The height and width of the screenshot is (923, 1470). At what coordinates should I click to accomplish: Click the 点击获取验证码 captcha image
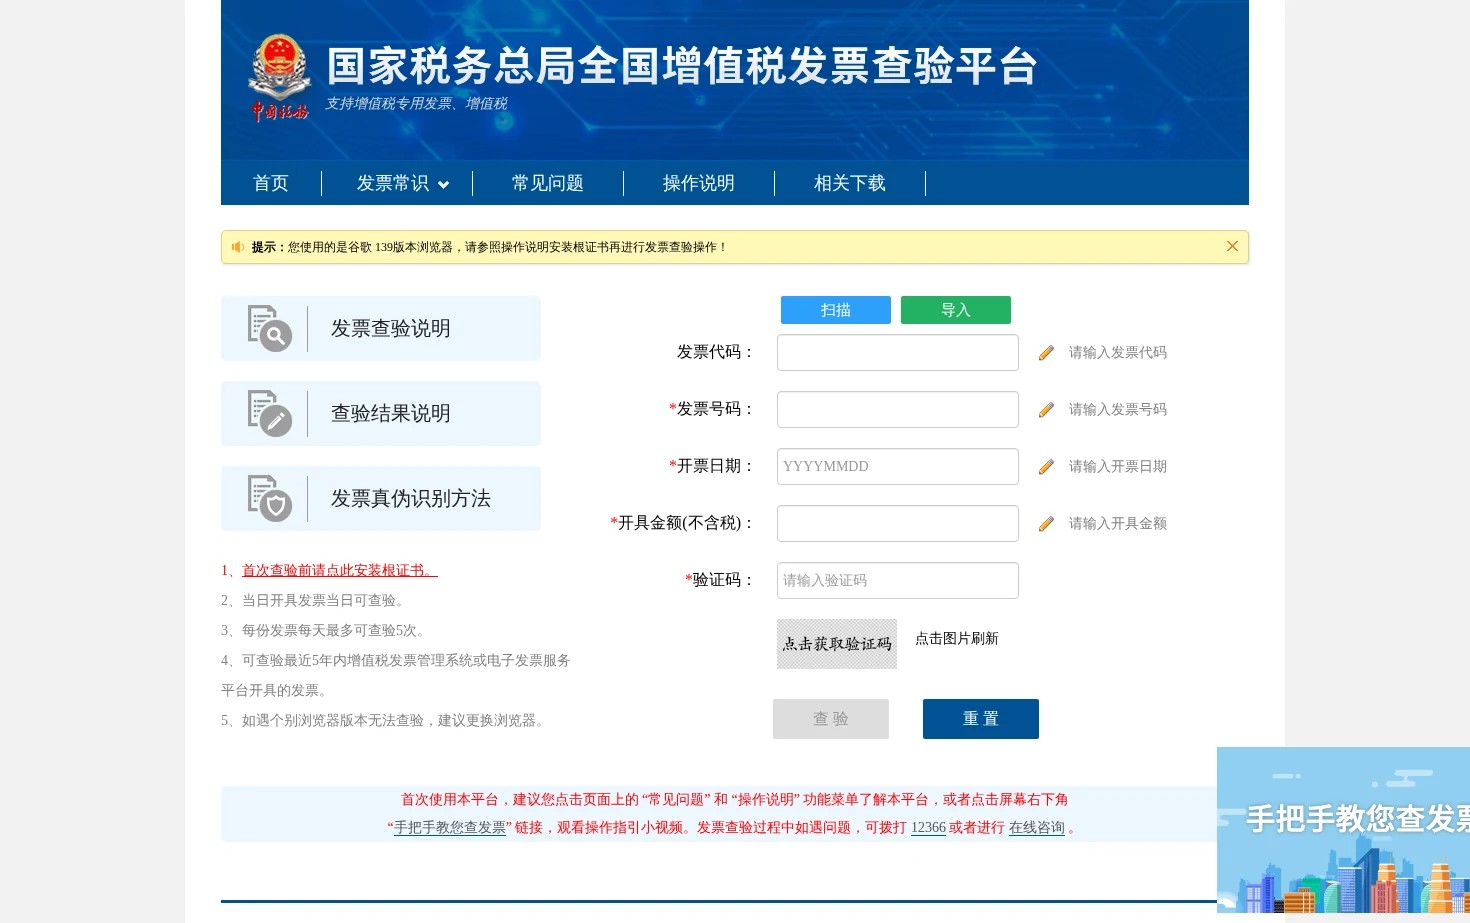click(837, 644)
